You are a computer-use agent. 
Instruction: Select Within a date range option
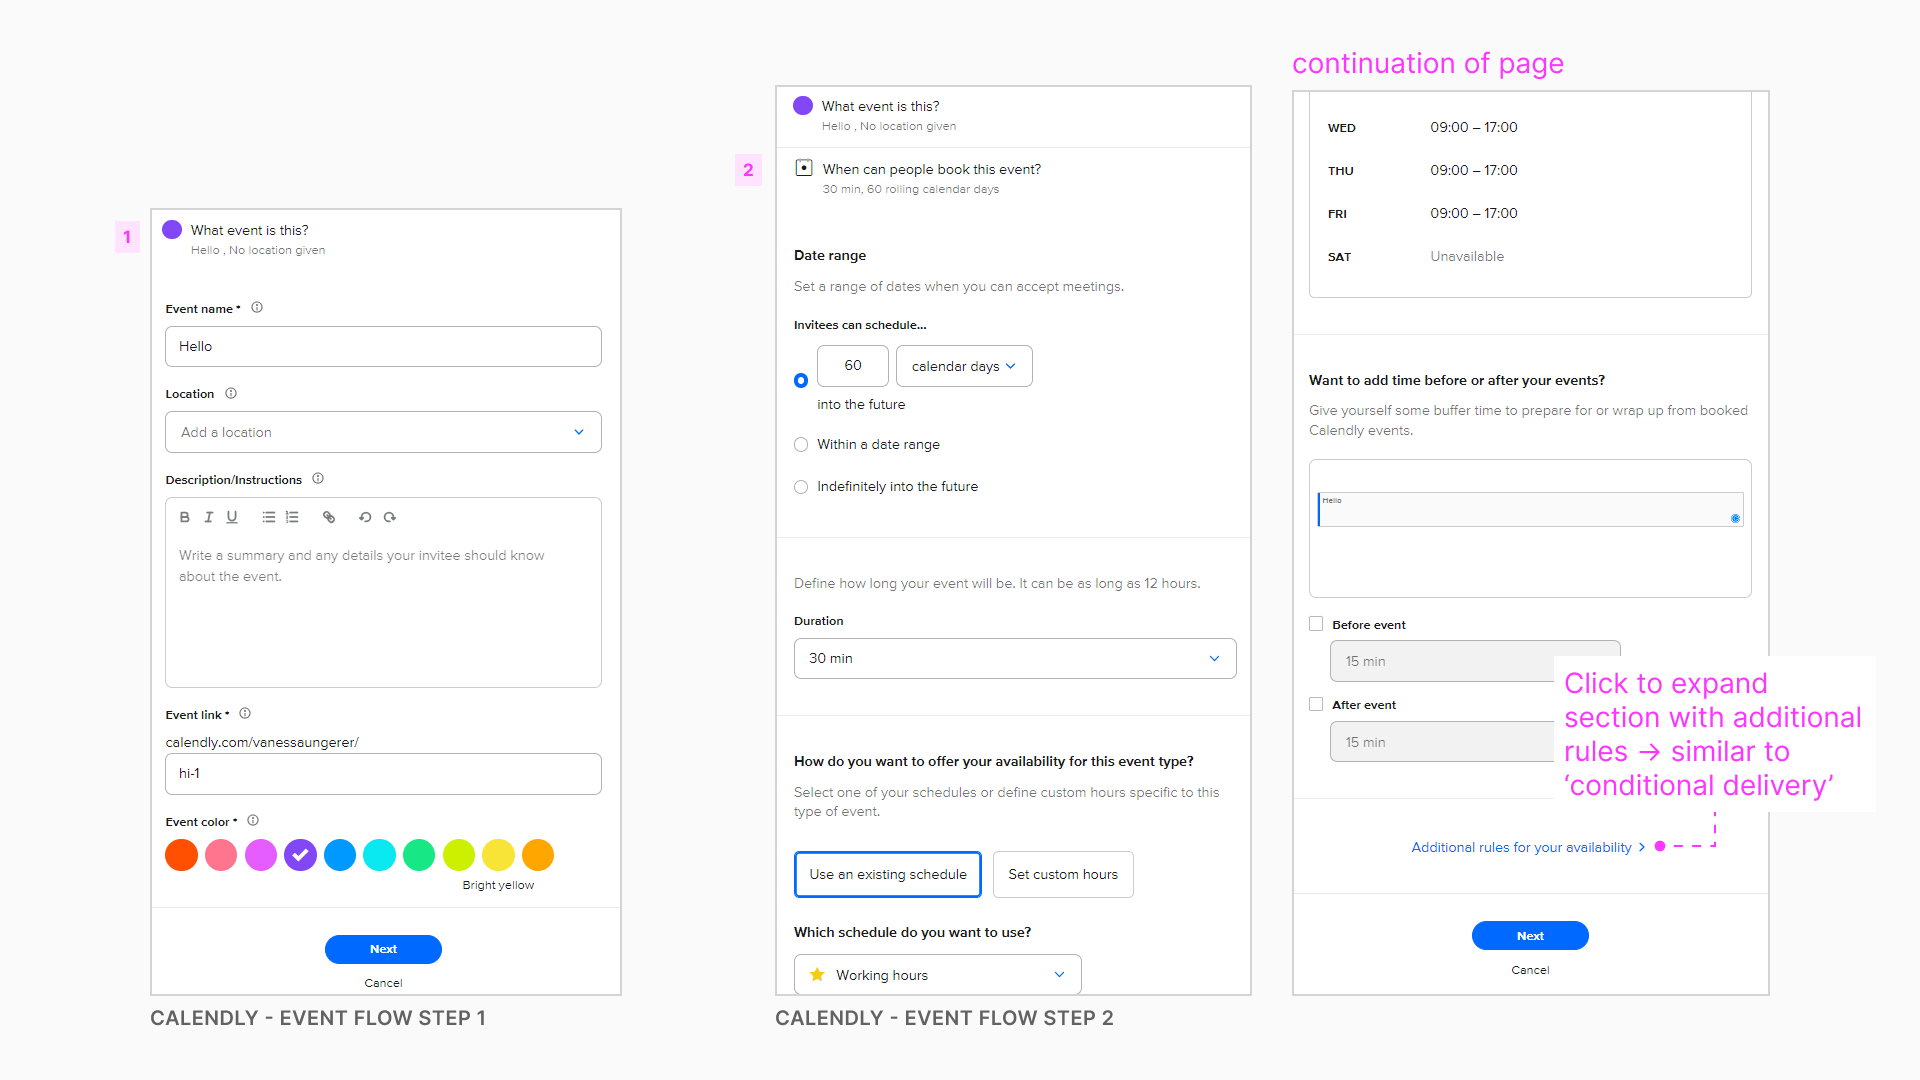(801, 445)
